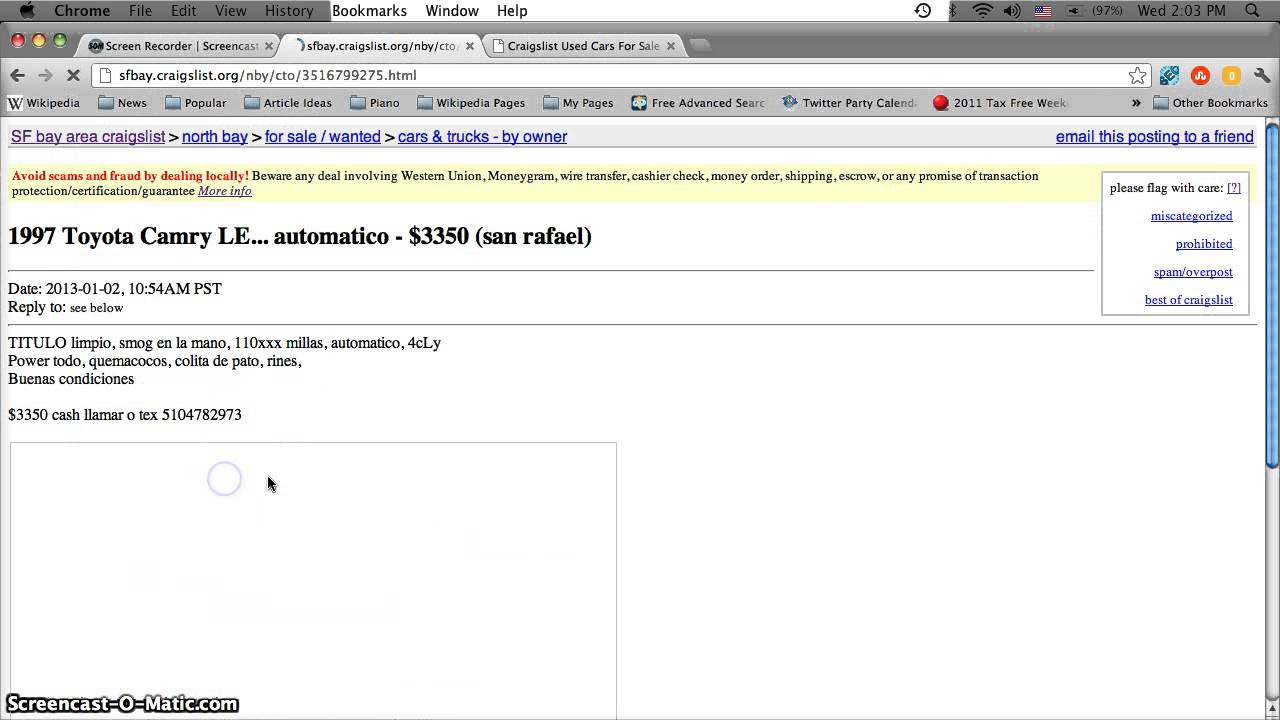1280x720 pixels.
Task: Open a new tab with the new-tab button
Action: (700, 45)
